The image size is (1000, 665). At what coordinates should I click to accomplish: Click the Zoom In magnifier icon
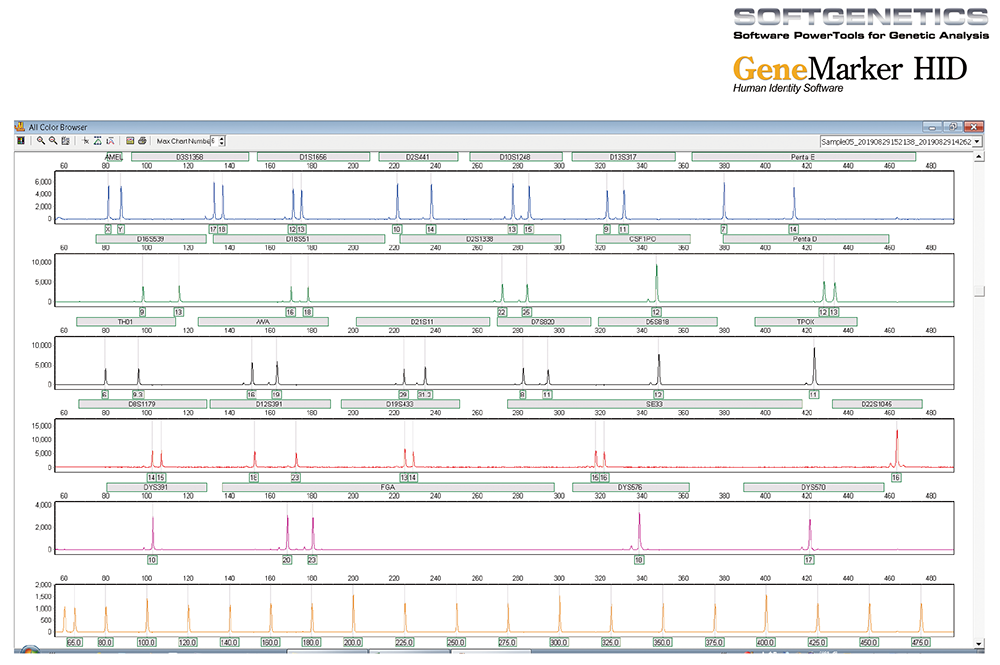(40, 141)
